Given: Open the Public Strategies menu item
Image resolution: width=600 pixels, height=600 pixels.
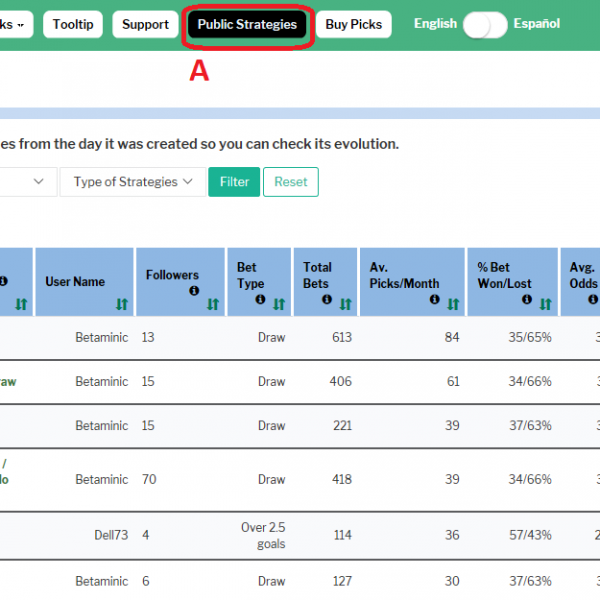Looking at the screenshot, I should tap(247, 24).
